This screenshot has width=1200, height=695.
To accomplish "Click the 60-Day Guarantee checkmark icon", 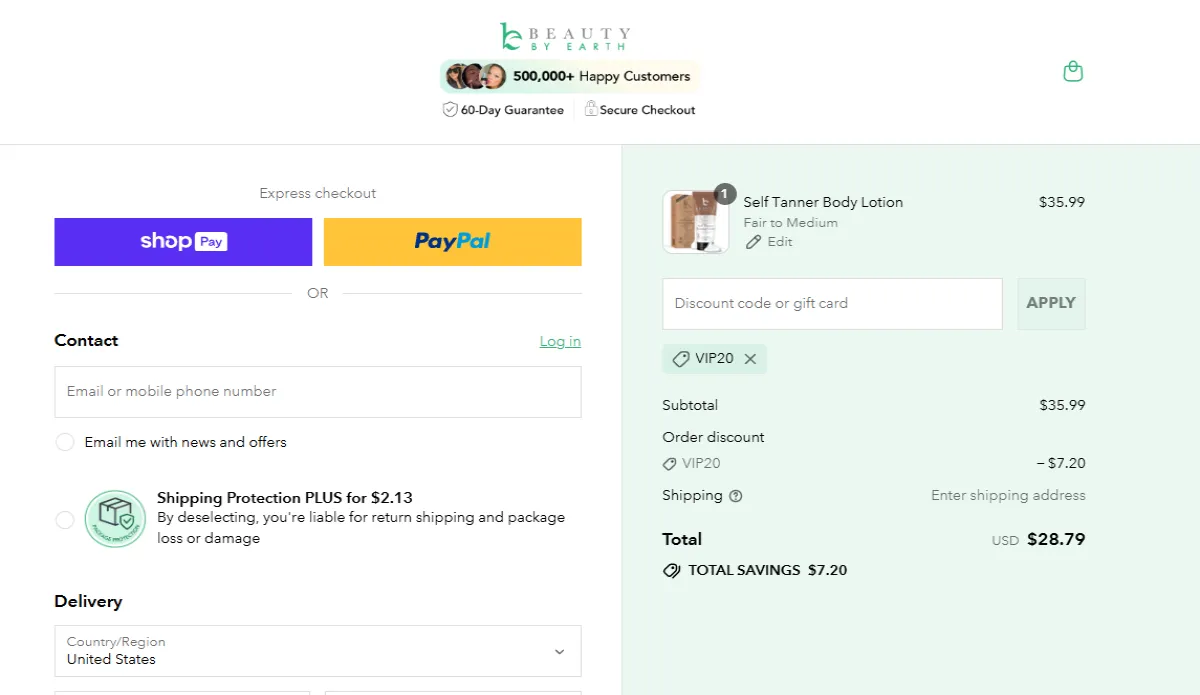I will 449,109.
